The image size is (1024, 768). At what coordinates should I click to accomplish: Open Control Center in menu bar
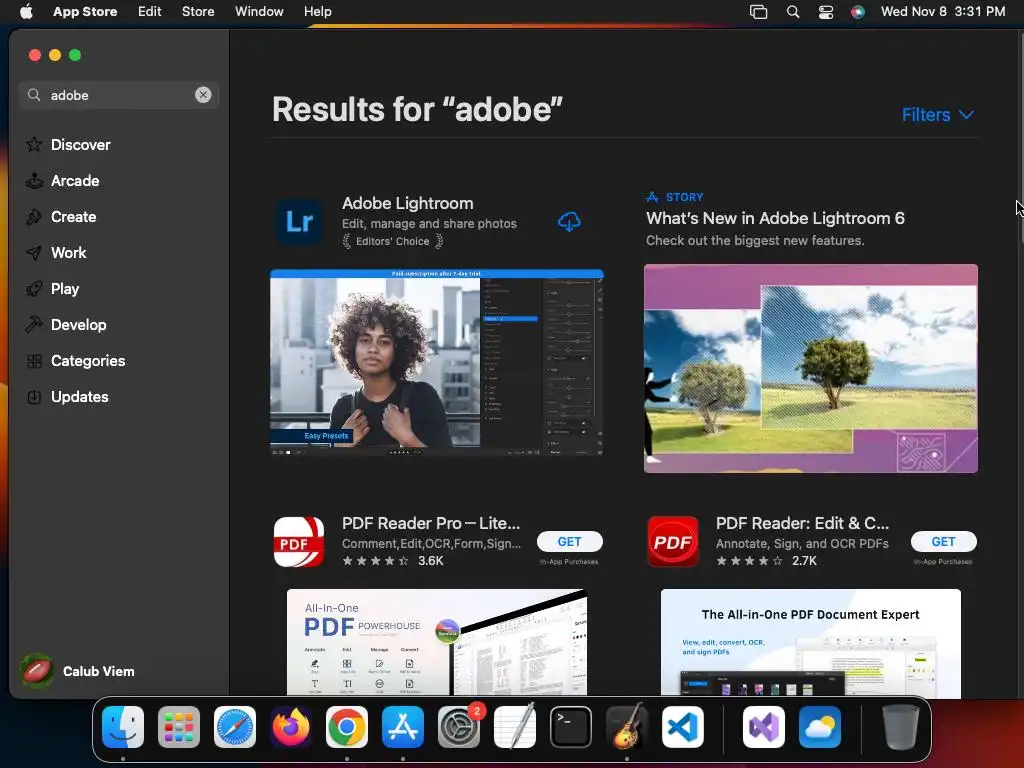pyautogui.click(x=825, y=12)
